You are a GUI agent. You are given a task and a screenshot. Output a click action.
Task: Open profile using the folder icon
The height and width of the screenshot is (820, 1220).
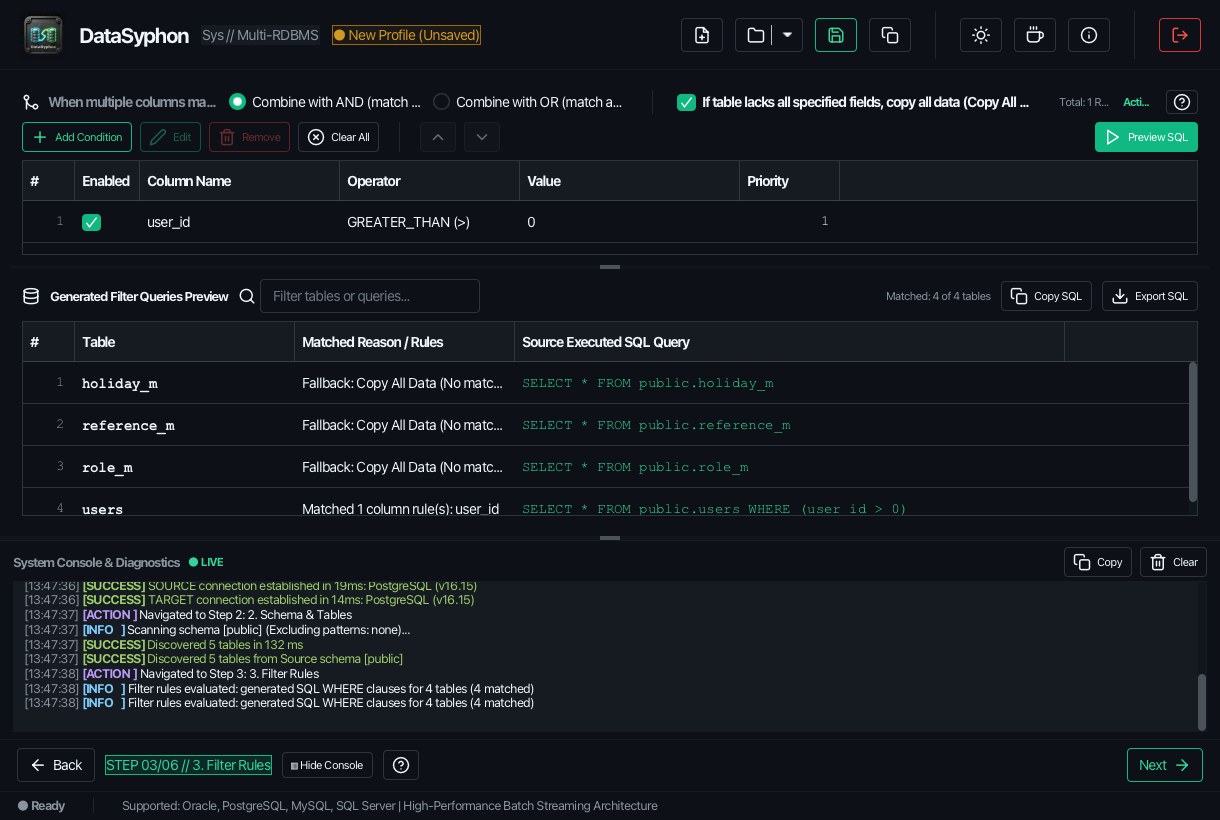(756, 35)
